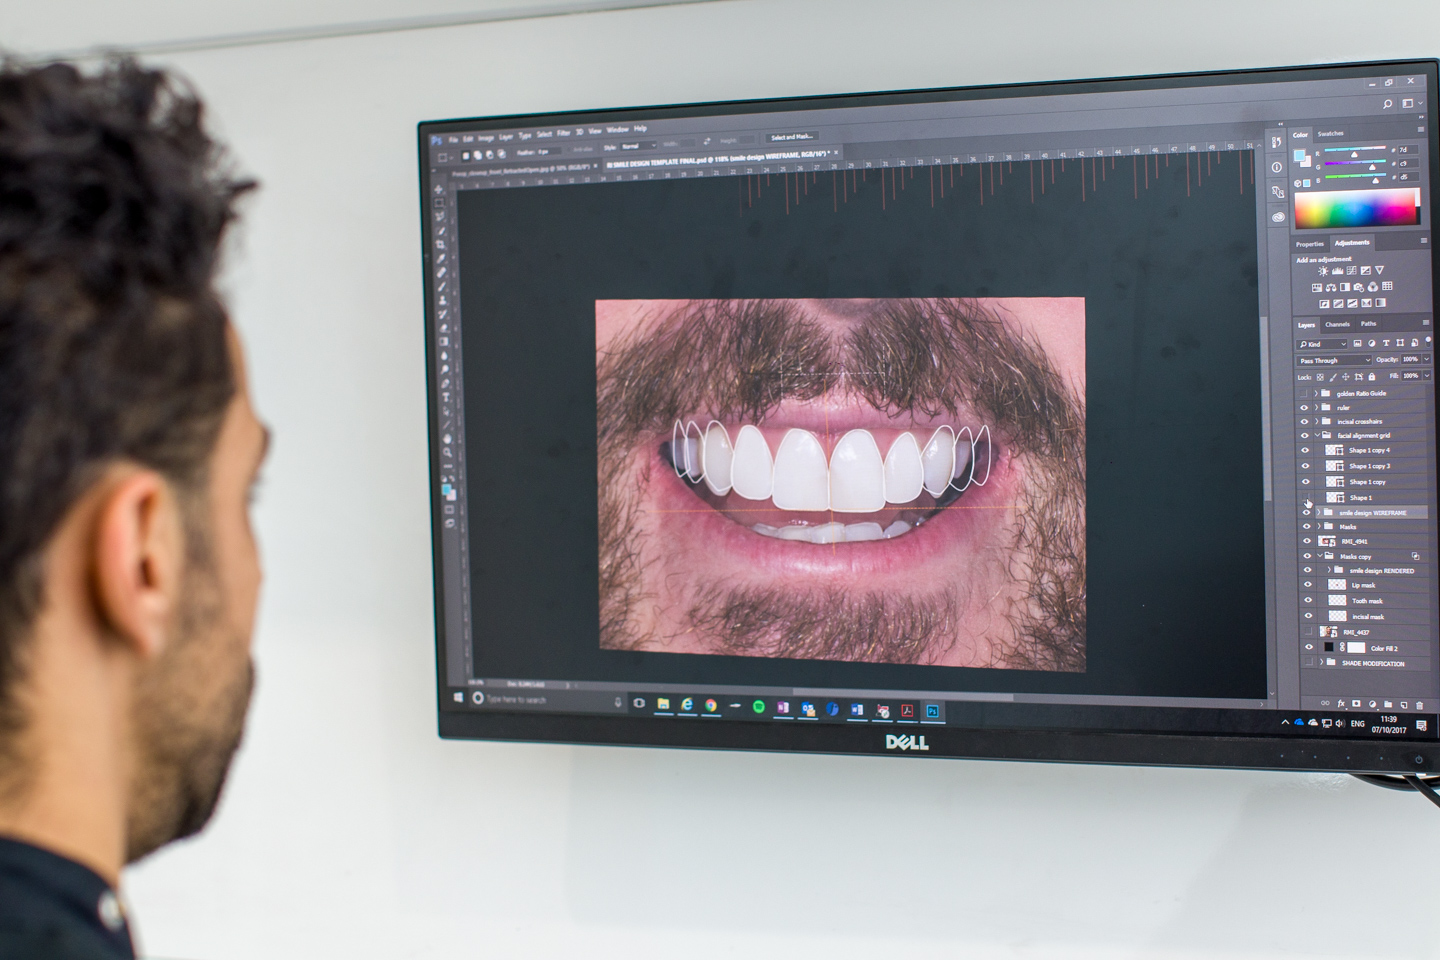
Task: Add a Curves adjustment
Action: pyautogui.click(x=1351, y=271)
